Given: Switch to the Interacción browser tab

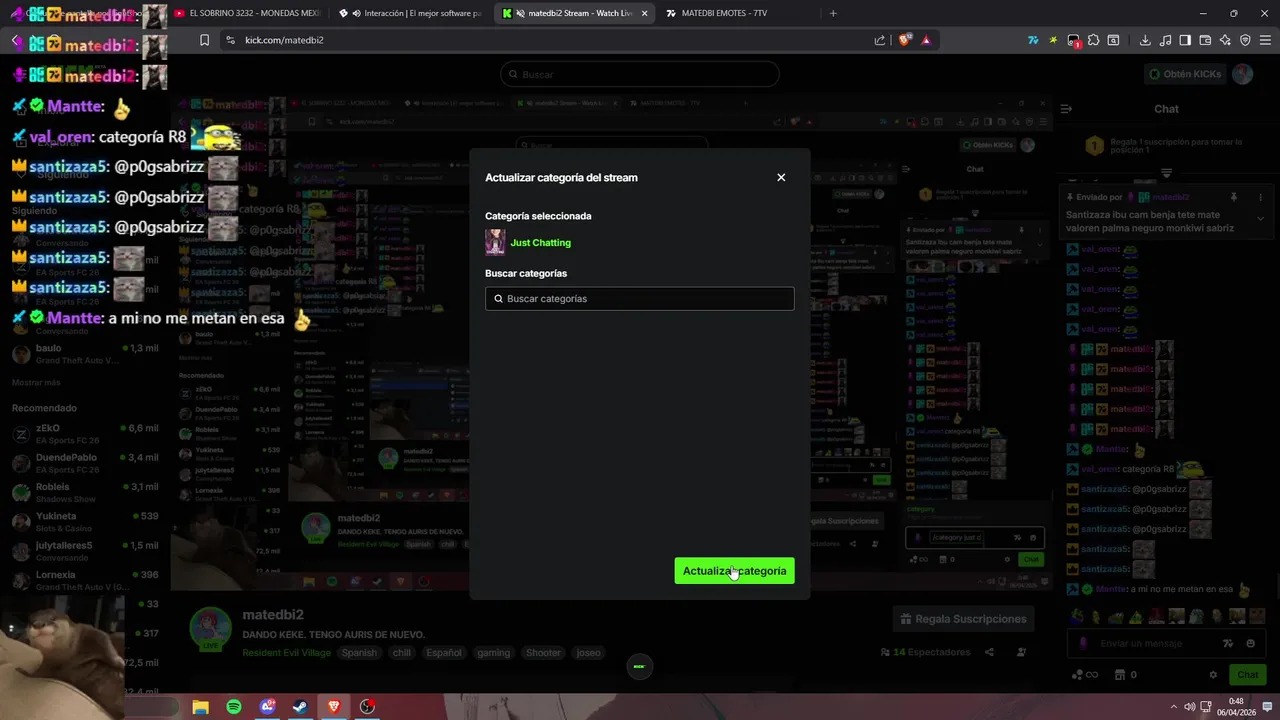Looking at the screenshot, I should [411, 13].
